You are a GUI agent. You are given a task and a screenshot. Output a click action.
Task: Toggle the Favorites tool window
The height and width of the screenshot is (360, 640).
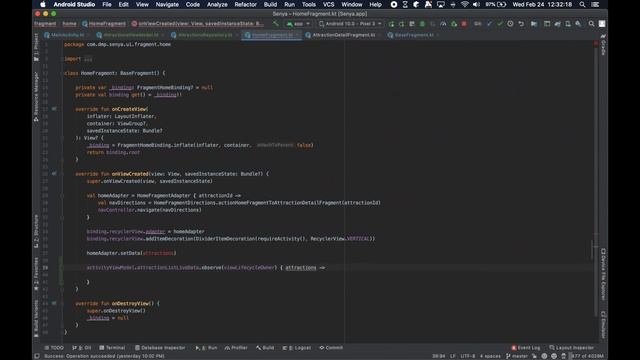36,274
